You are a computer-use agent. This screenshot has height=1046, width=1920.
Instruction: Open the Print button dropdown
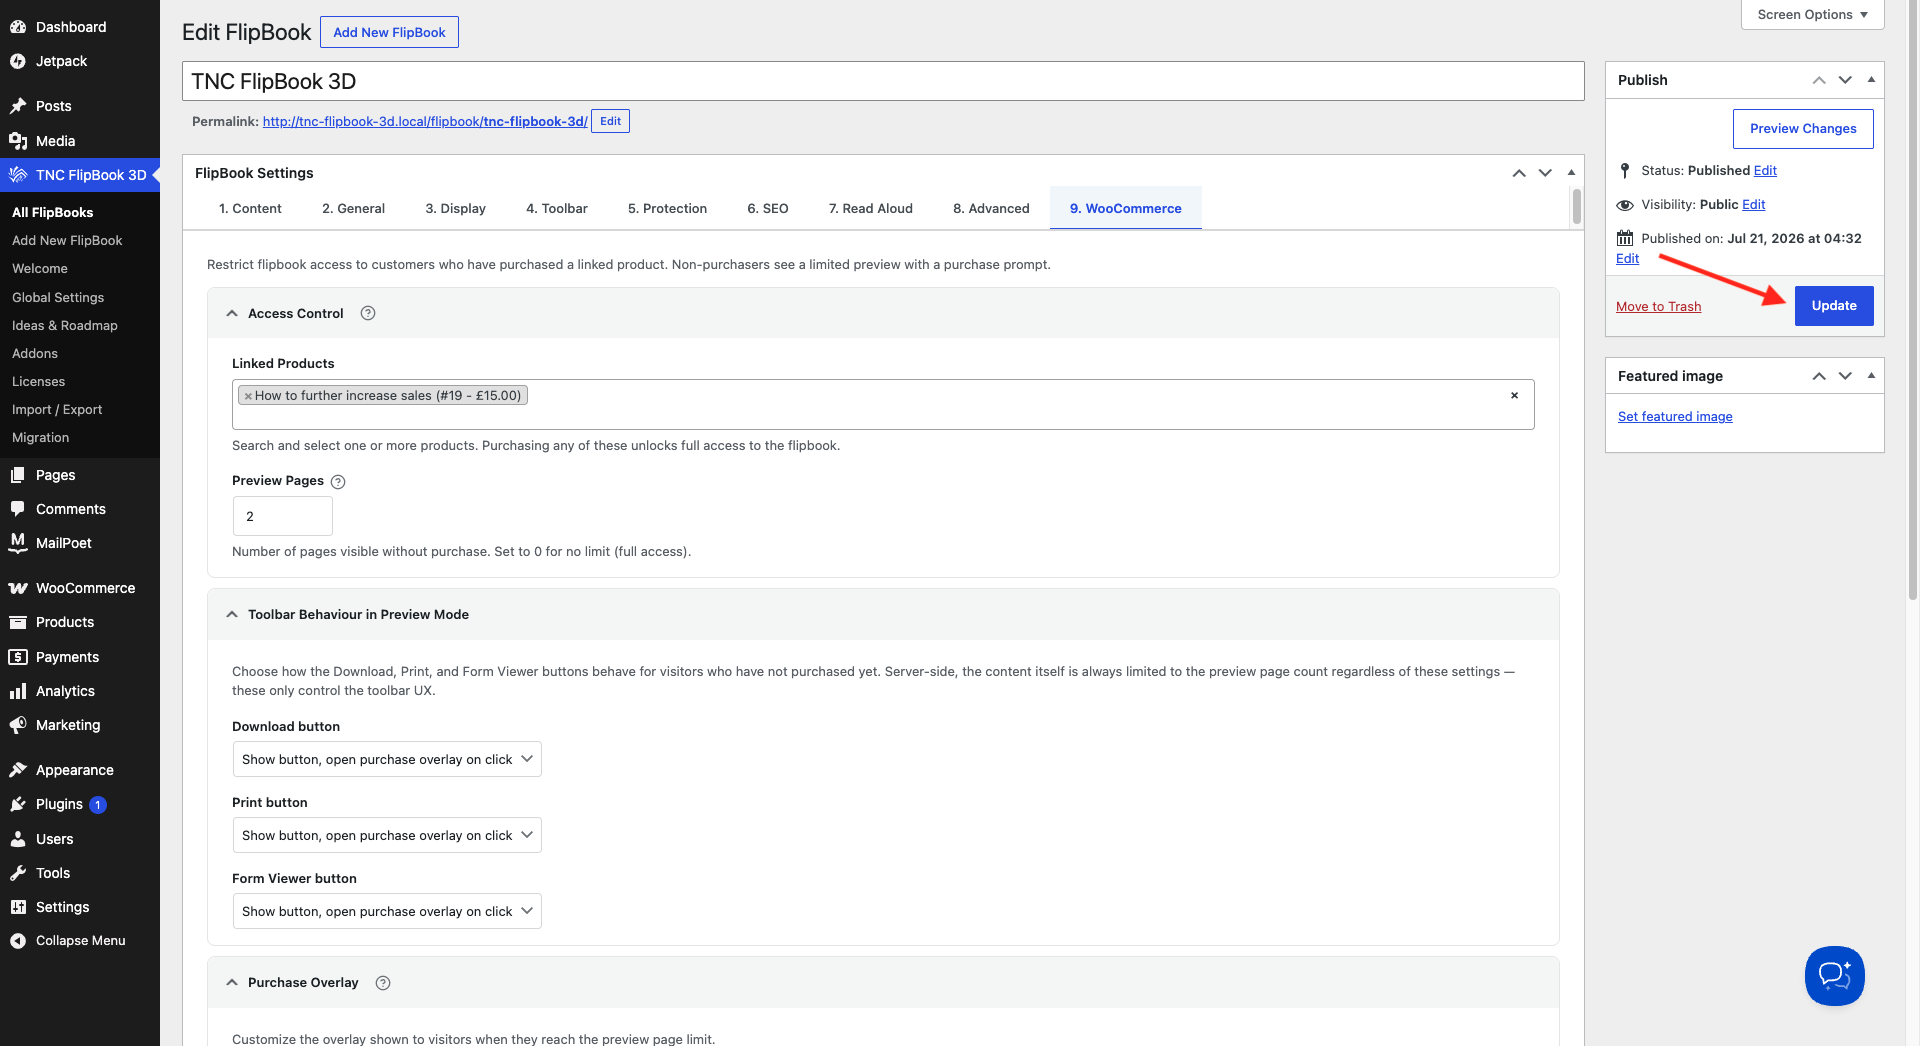387,835
